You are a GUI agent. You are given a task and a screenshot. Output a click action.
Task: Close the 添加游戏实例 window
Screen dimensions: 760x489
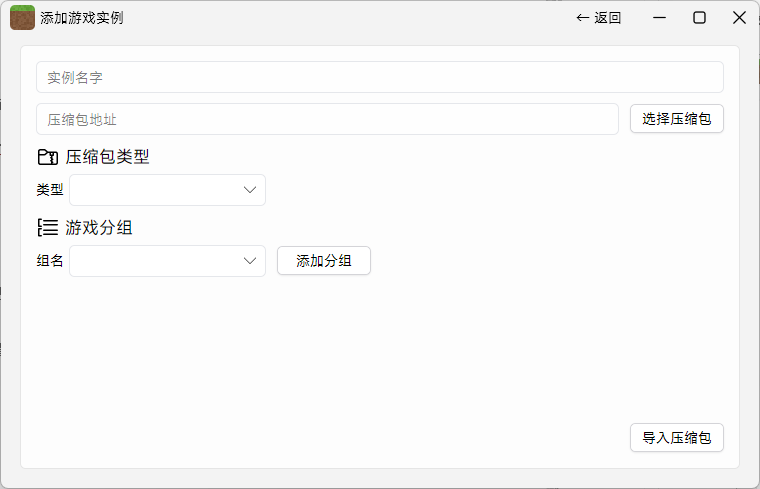(x=739, y=17)
